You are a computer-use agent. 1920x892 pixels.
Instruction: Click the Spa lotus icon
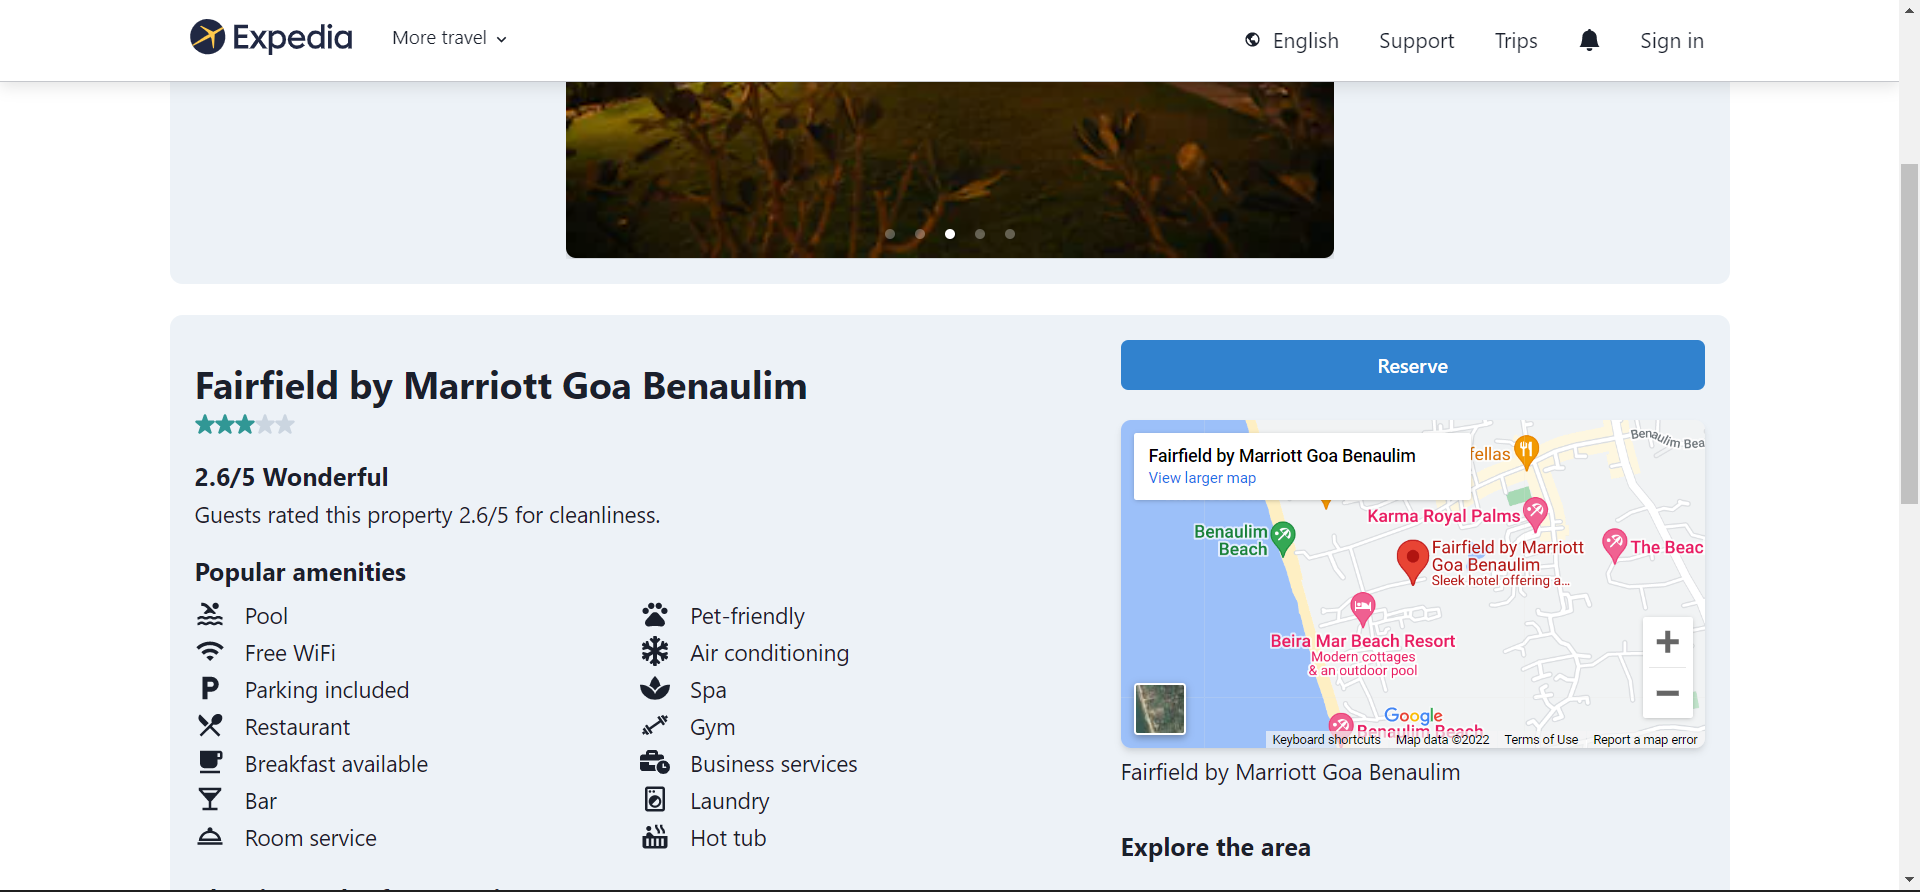[655, 689]
